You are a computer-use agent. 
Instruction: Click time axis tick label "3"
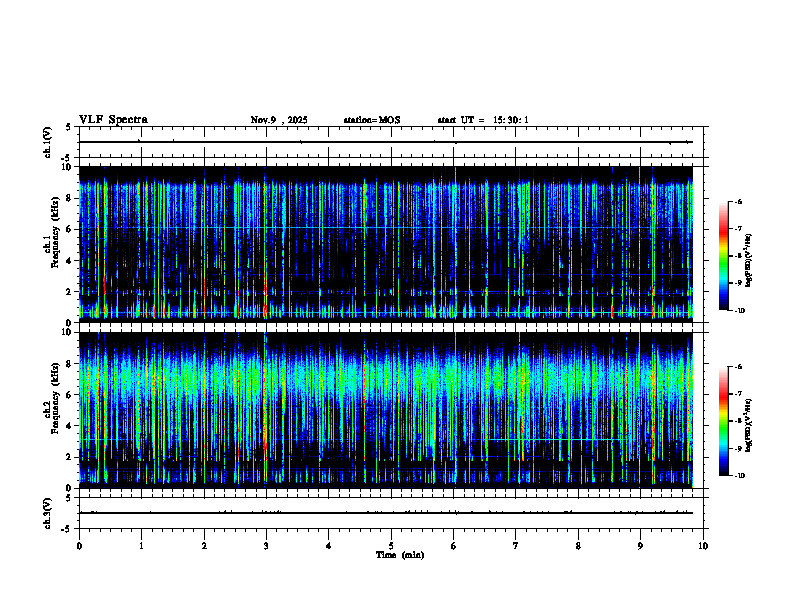266,546
